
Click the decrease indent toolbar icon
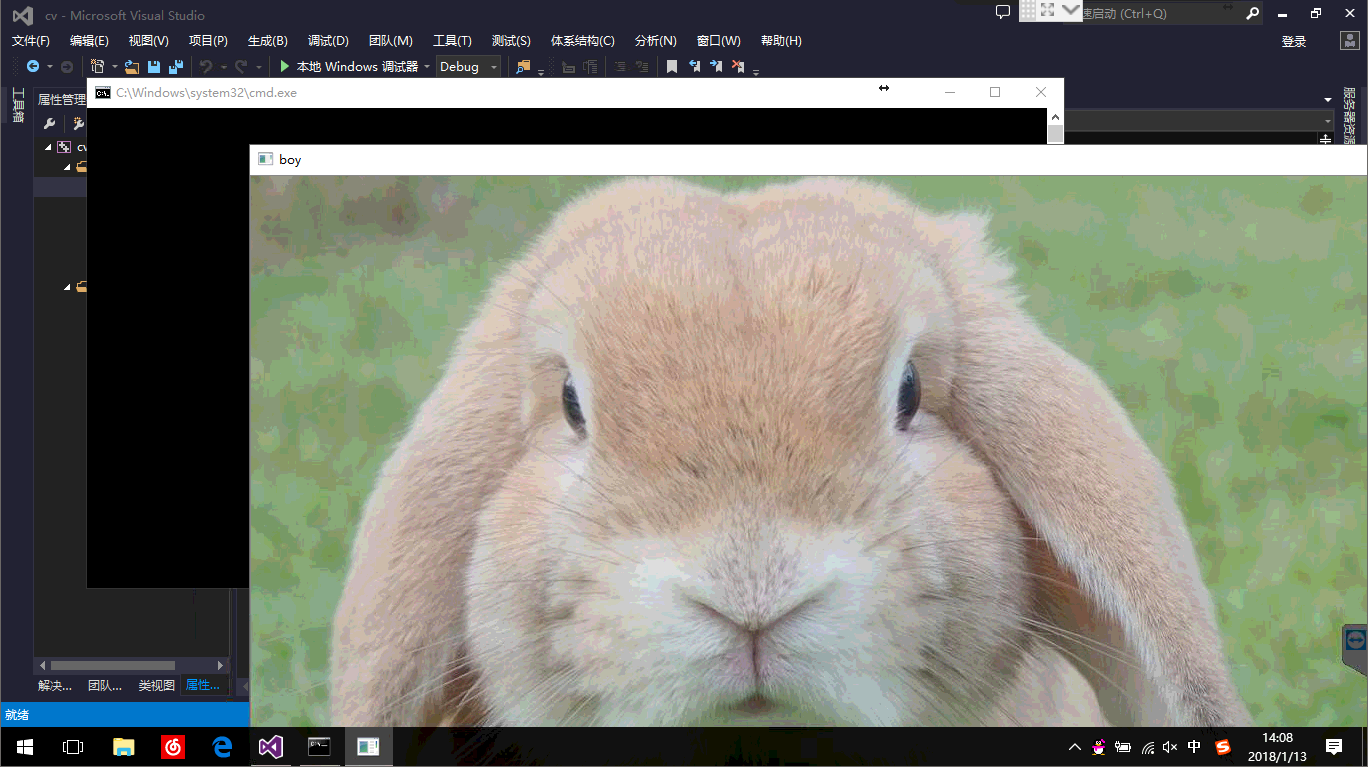tap(568, 66)
